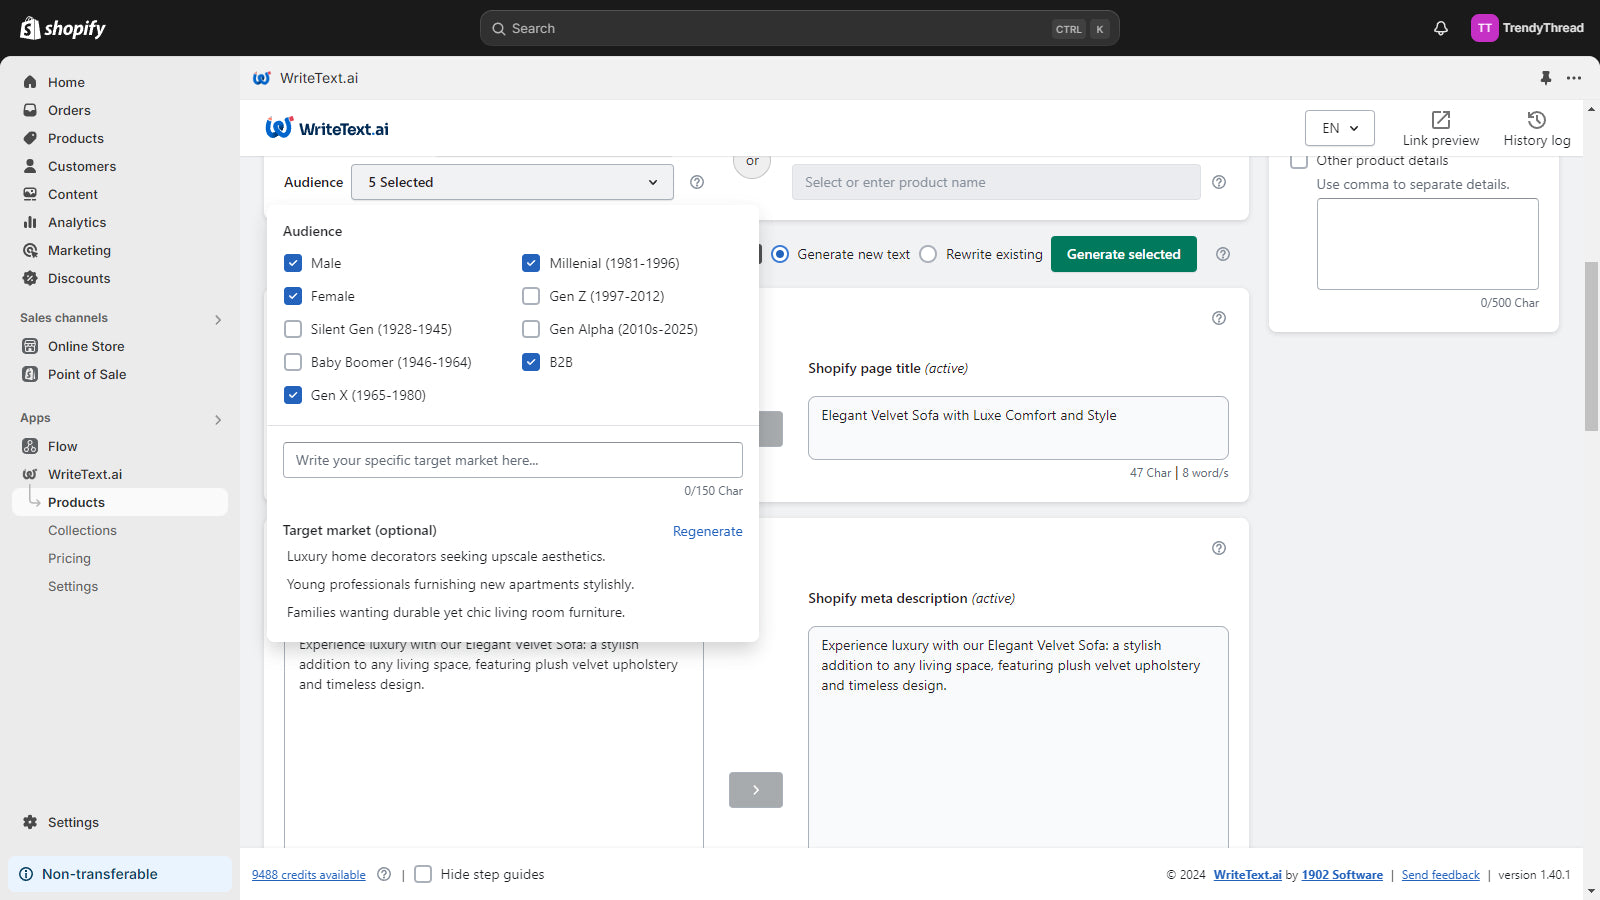
Task: Collapse the Audience 5 Selected dropdown
Action: tap(512, 182)
